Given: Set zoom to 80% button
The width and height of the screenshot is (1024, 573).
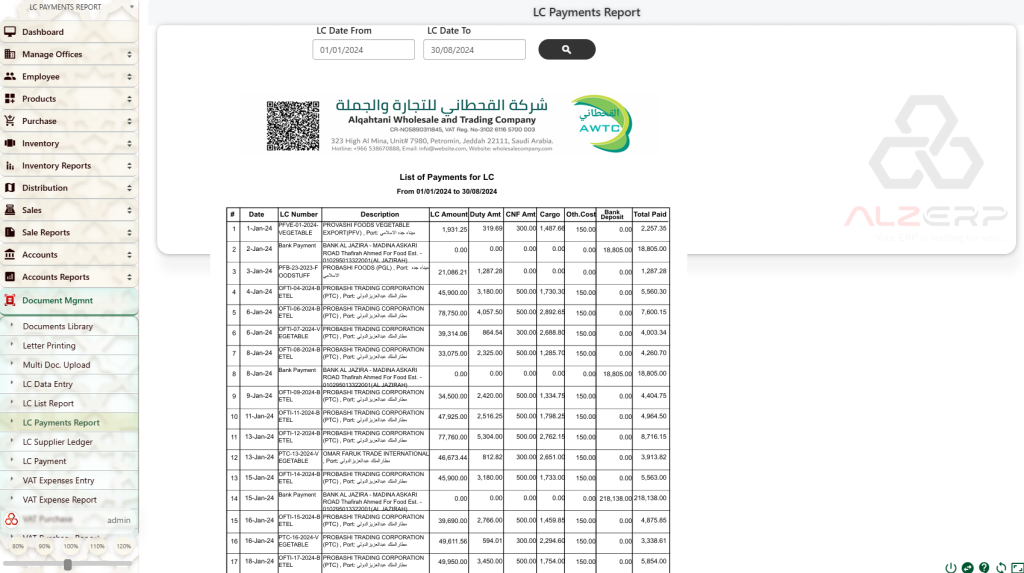Looking at the screenshot, I should pyautogui.click(x=18, y=546).
